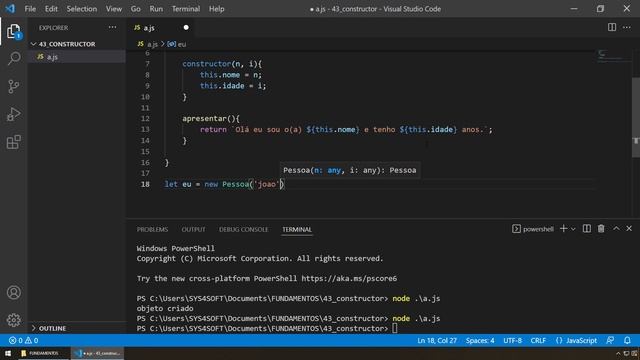The image size is (640, 360).
Task: Go to line via Ln 18, Col 27
Action: coord(437,340)
